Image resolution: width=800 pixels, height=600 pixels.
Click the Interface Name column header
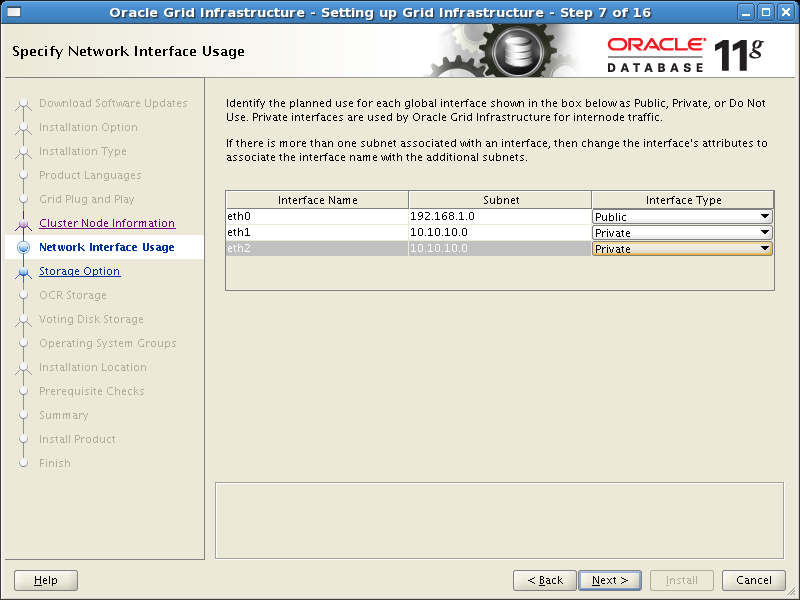pos(317,200)
